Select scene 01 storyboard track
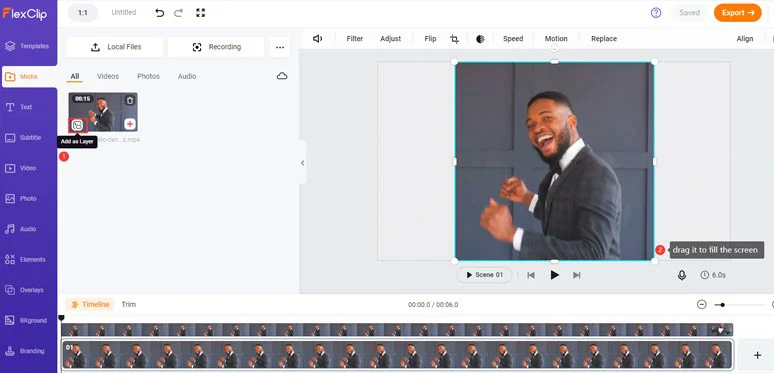 (x=397, y=355)
